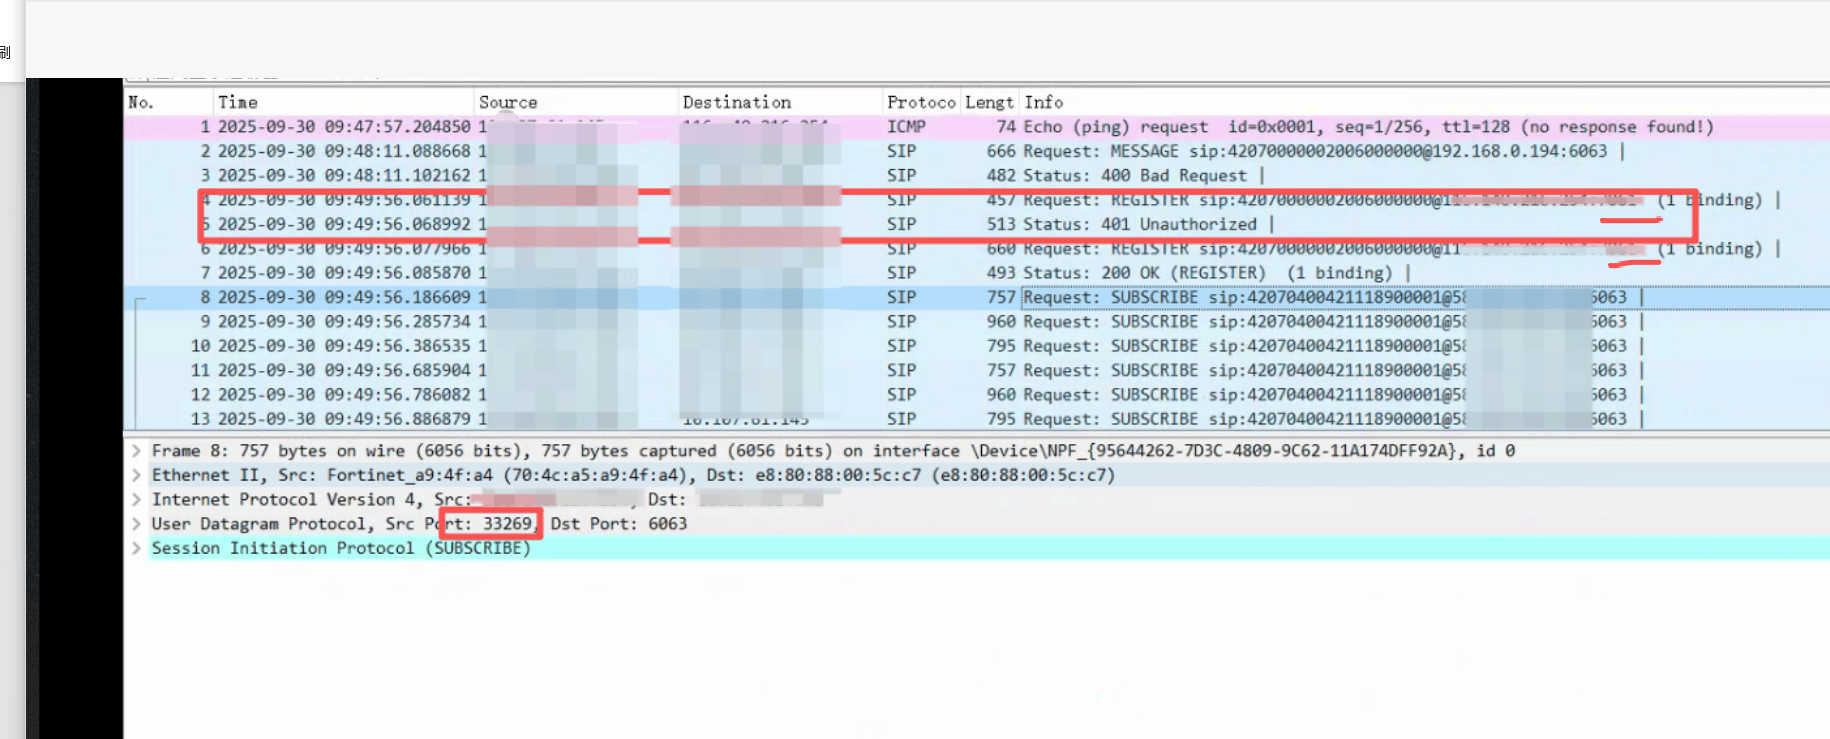1830x739 pixels.
Task: Expand the User Datagram Protocol section
Action: tap(136, 524)
